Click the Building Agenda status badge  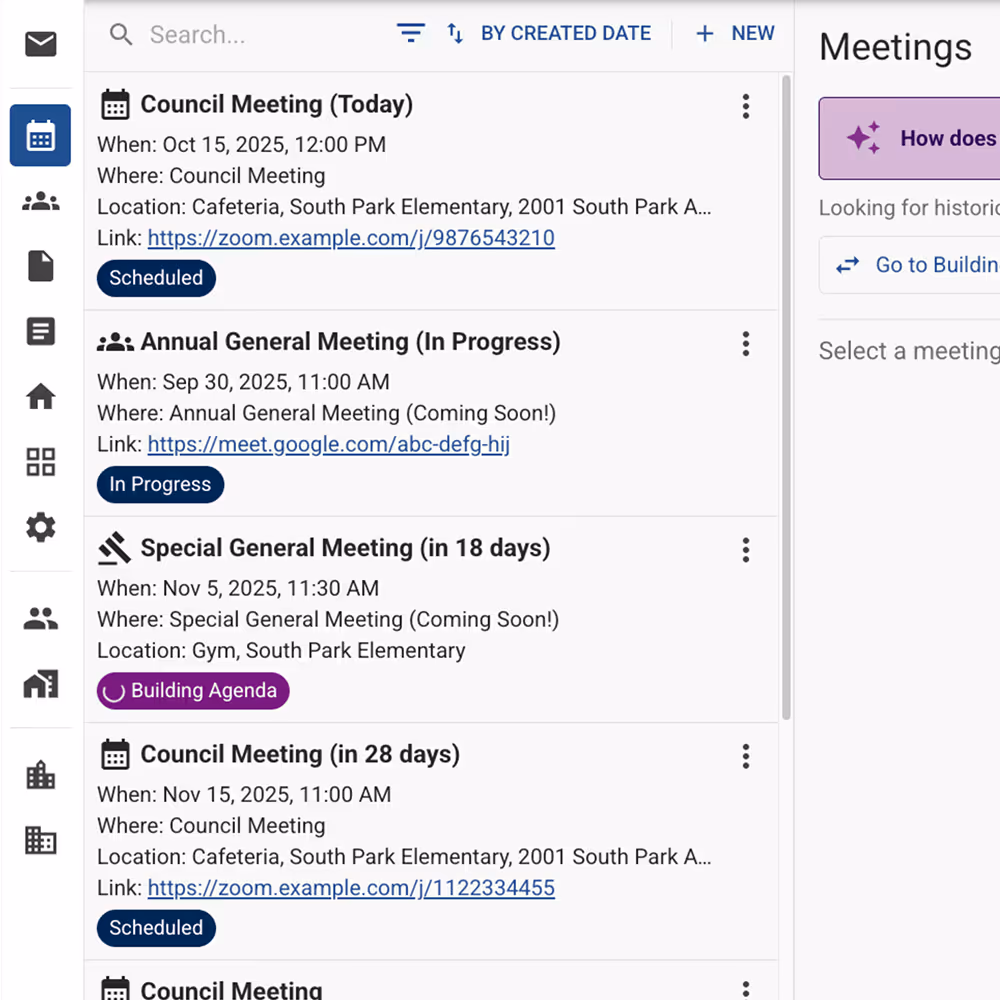pyautogui.click(x=193, y=691)
